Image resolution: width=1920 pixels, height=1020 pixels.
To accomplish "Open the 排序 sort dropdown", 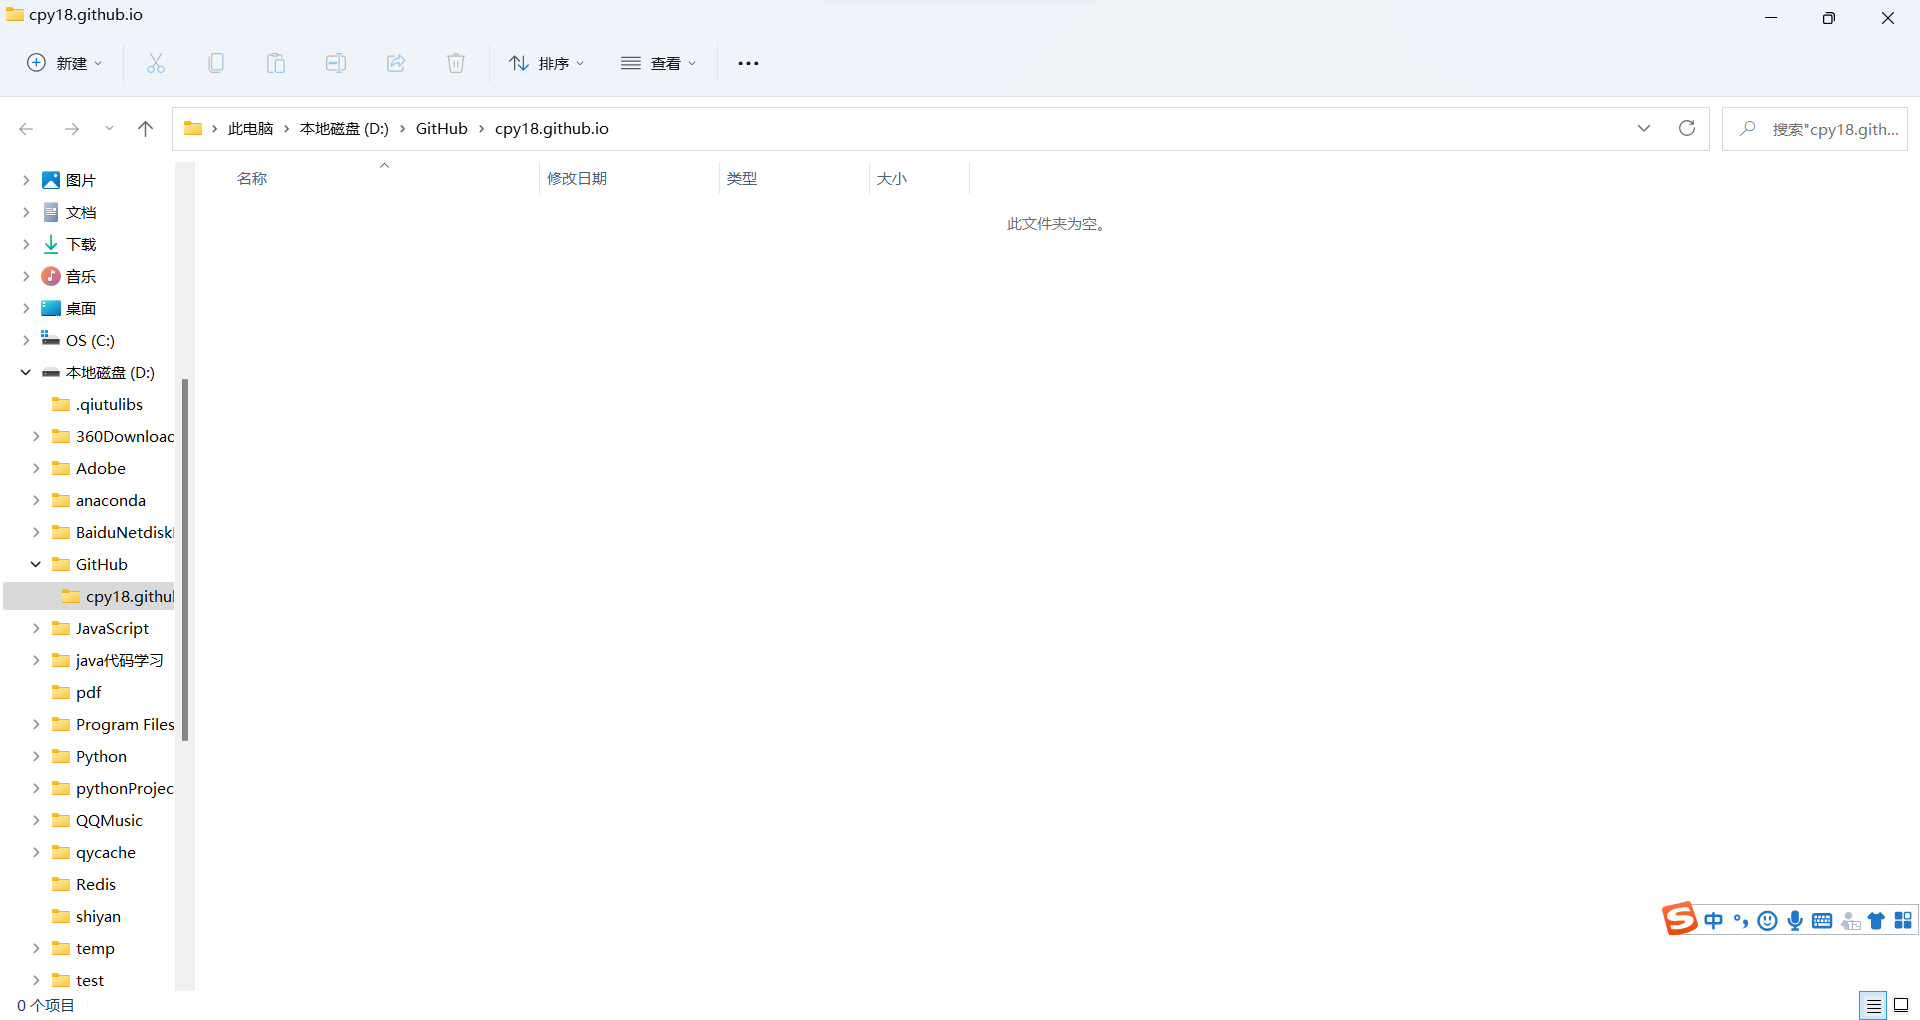I will [x=546, y=62].
